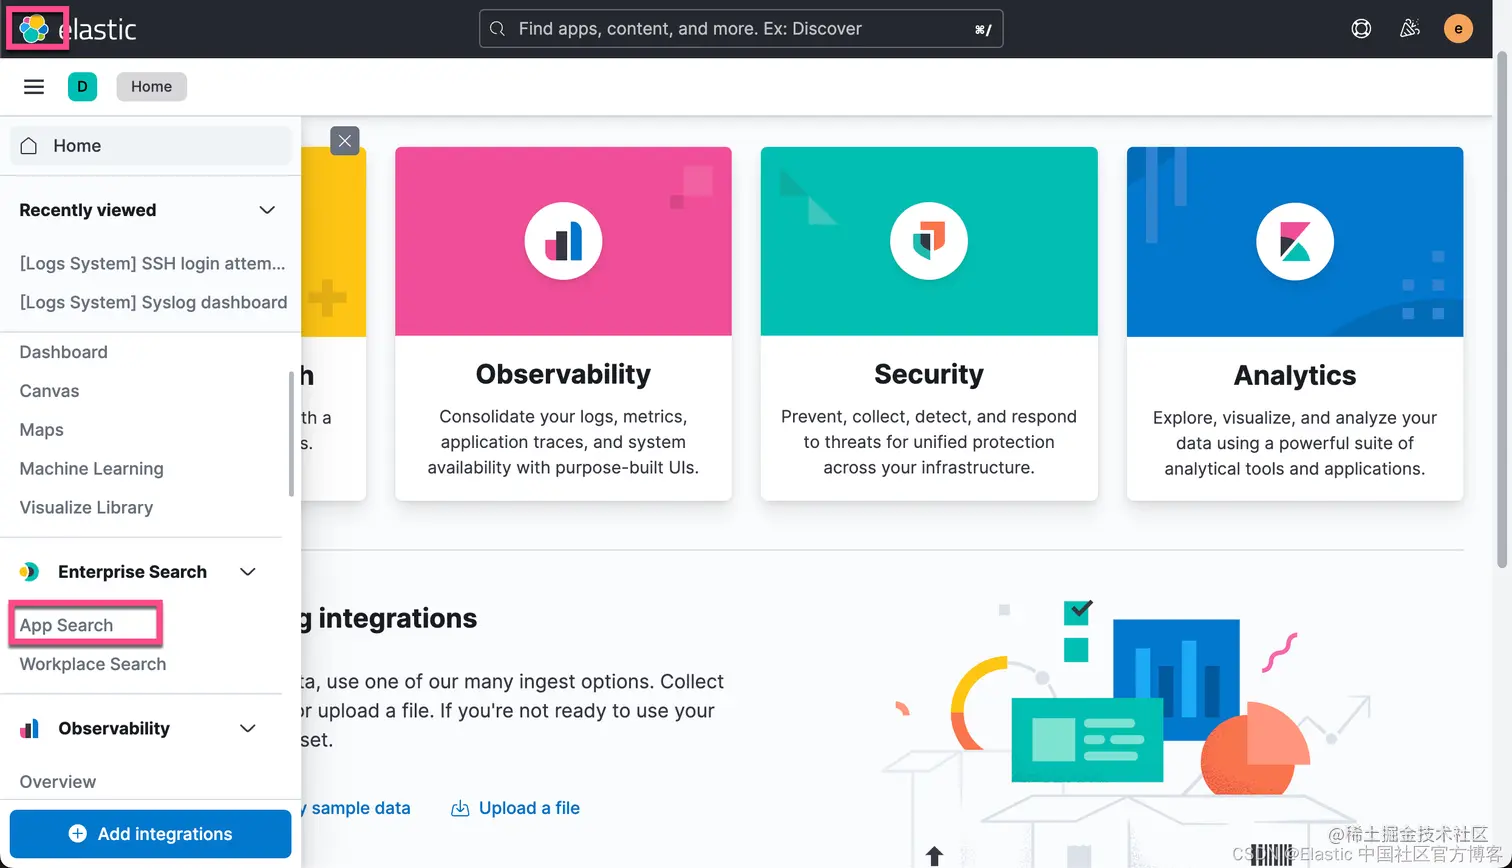Viewport: 1512px width, 868px height.
Task: Click the Analytics card Kibana icon
Action: pos(1295,241)
